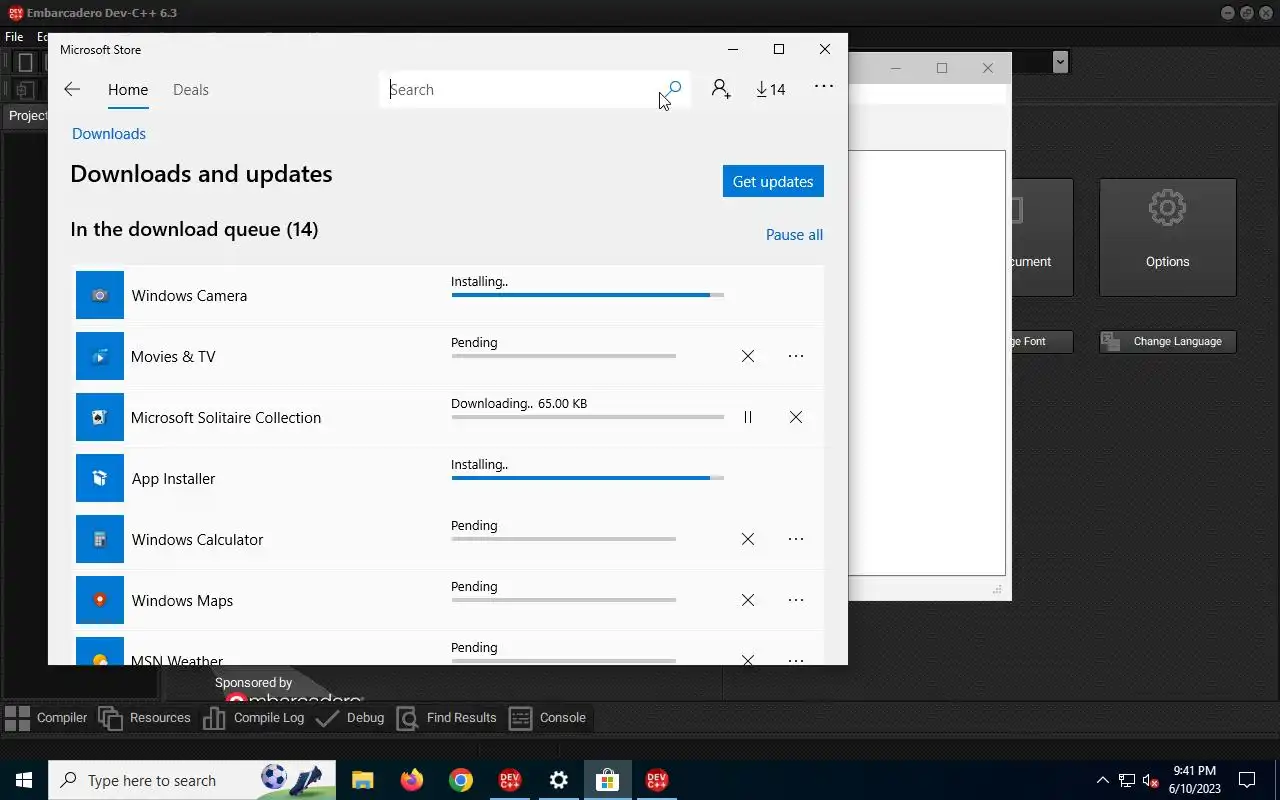Screen dimensions: 1280x800
Task: Open the File menu in Dev-C++
Action: click(x=14, y=37)
